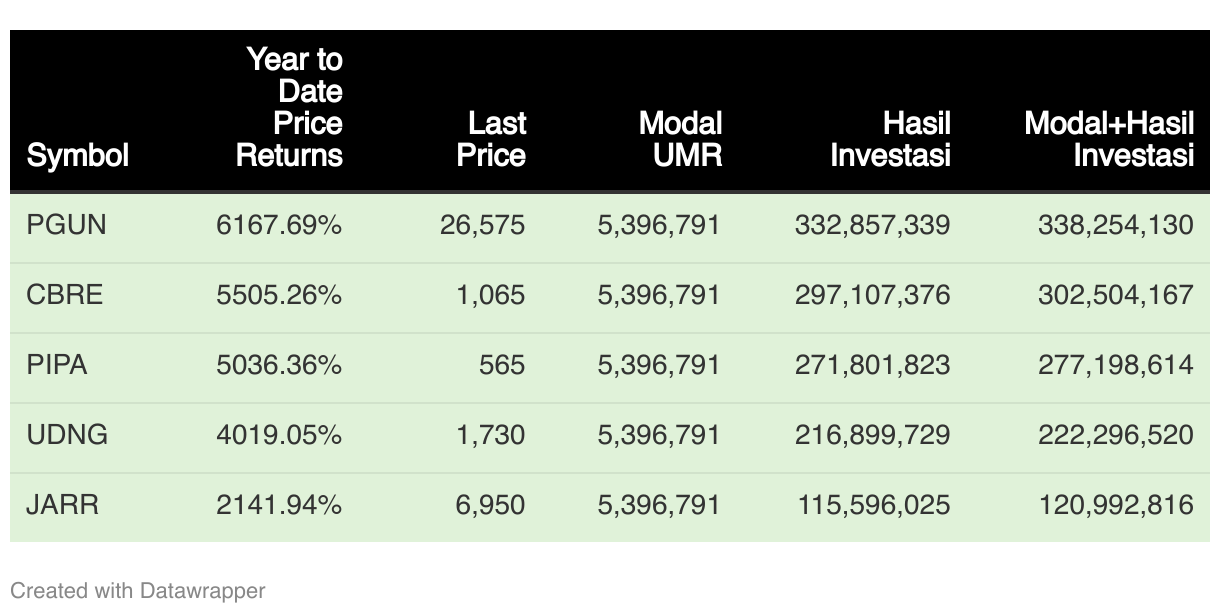Click UDNG's total value 222,296,520
This screenshot has width=1220, height=614.
click(x=1116, y=435)
